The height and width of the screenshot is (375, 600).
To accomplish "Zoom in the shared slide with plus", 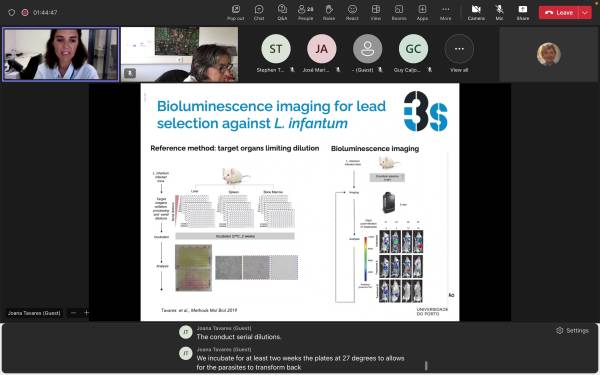I will tap(86, 313).
